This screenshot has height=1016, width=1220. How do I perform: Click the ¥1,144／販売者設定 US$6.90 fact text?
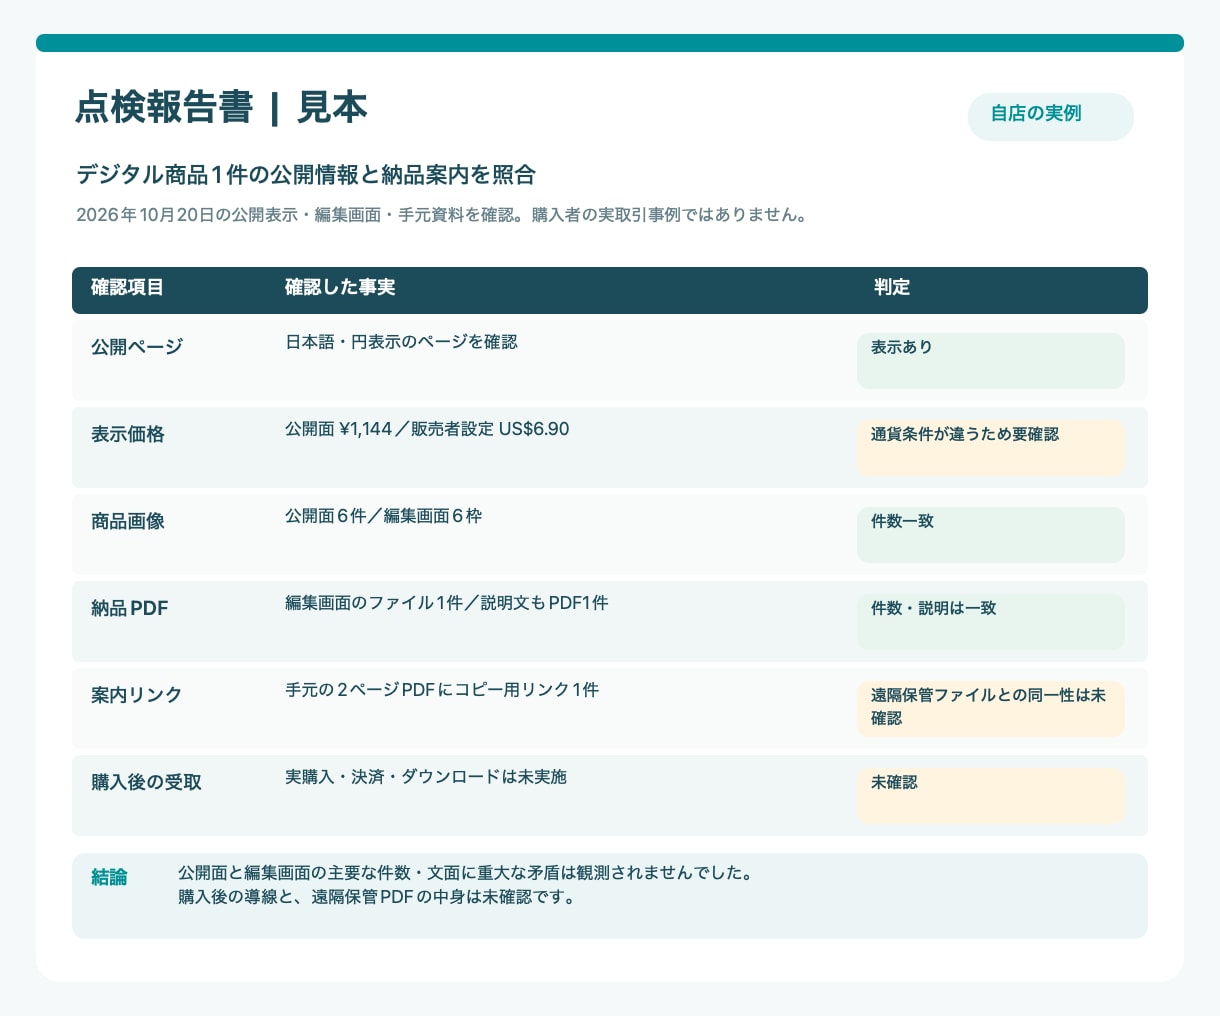427,429
